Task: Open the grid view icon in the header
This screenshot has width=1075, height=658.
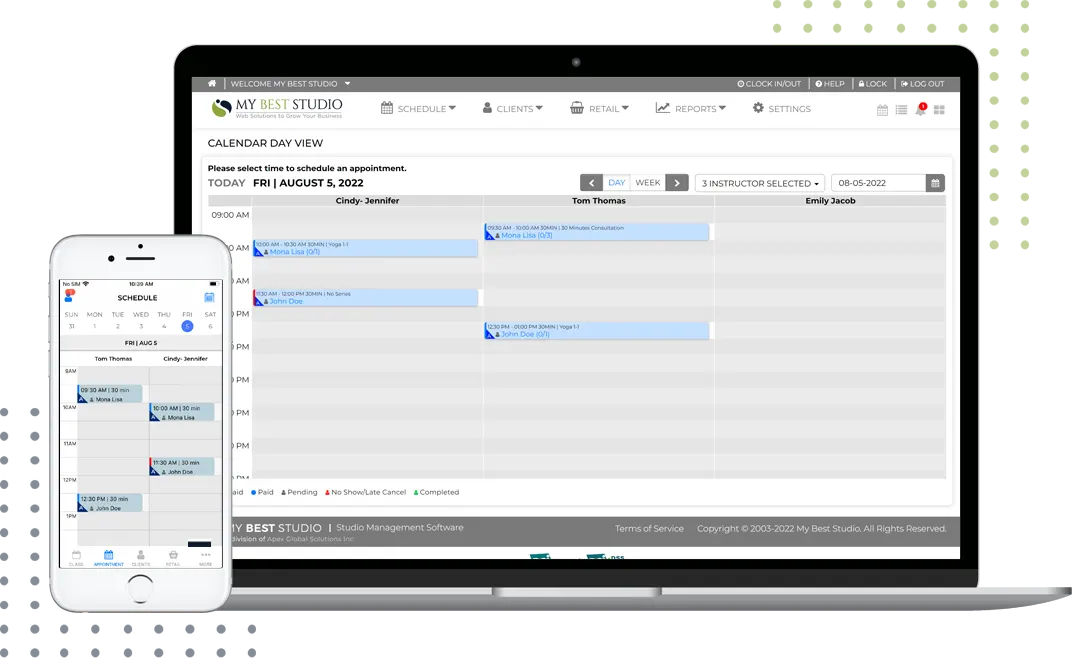Action: 939,110
